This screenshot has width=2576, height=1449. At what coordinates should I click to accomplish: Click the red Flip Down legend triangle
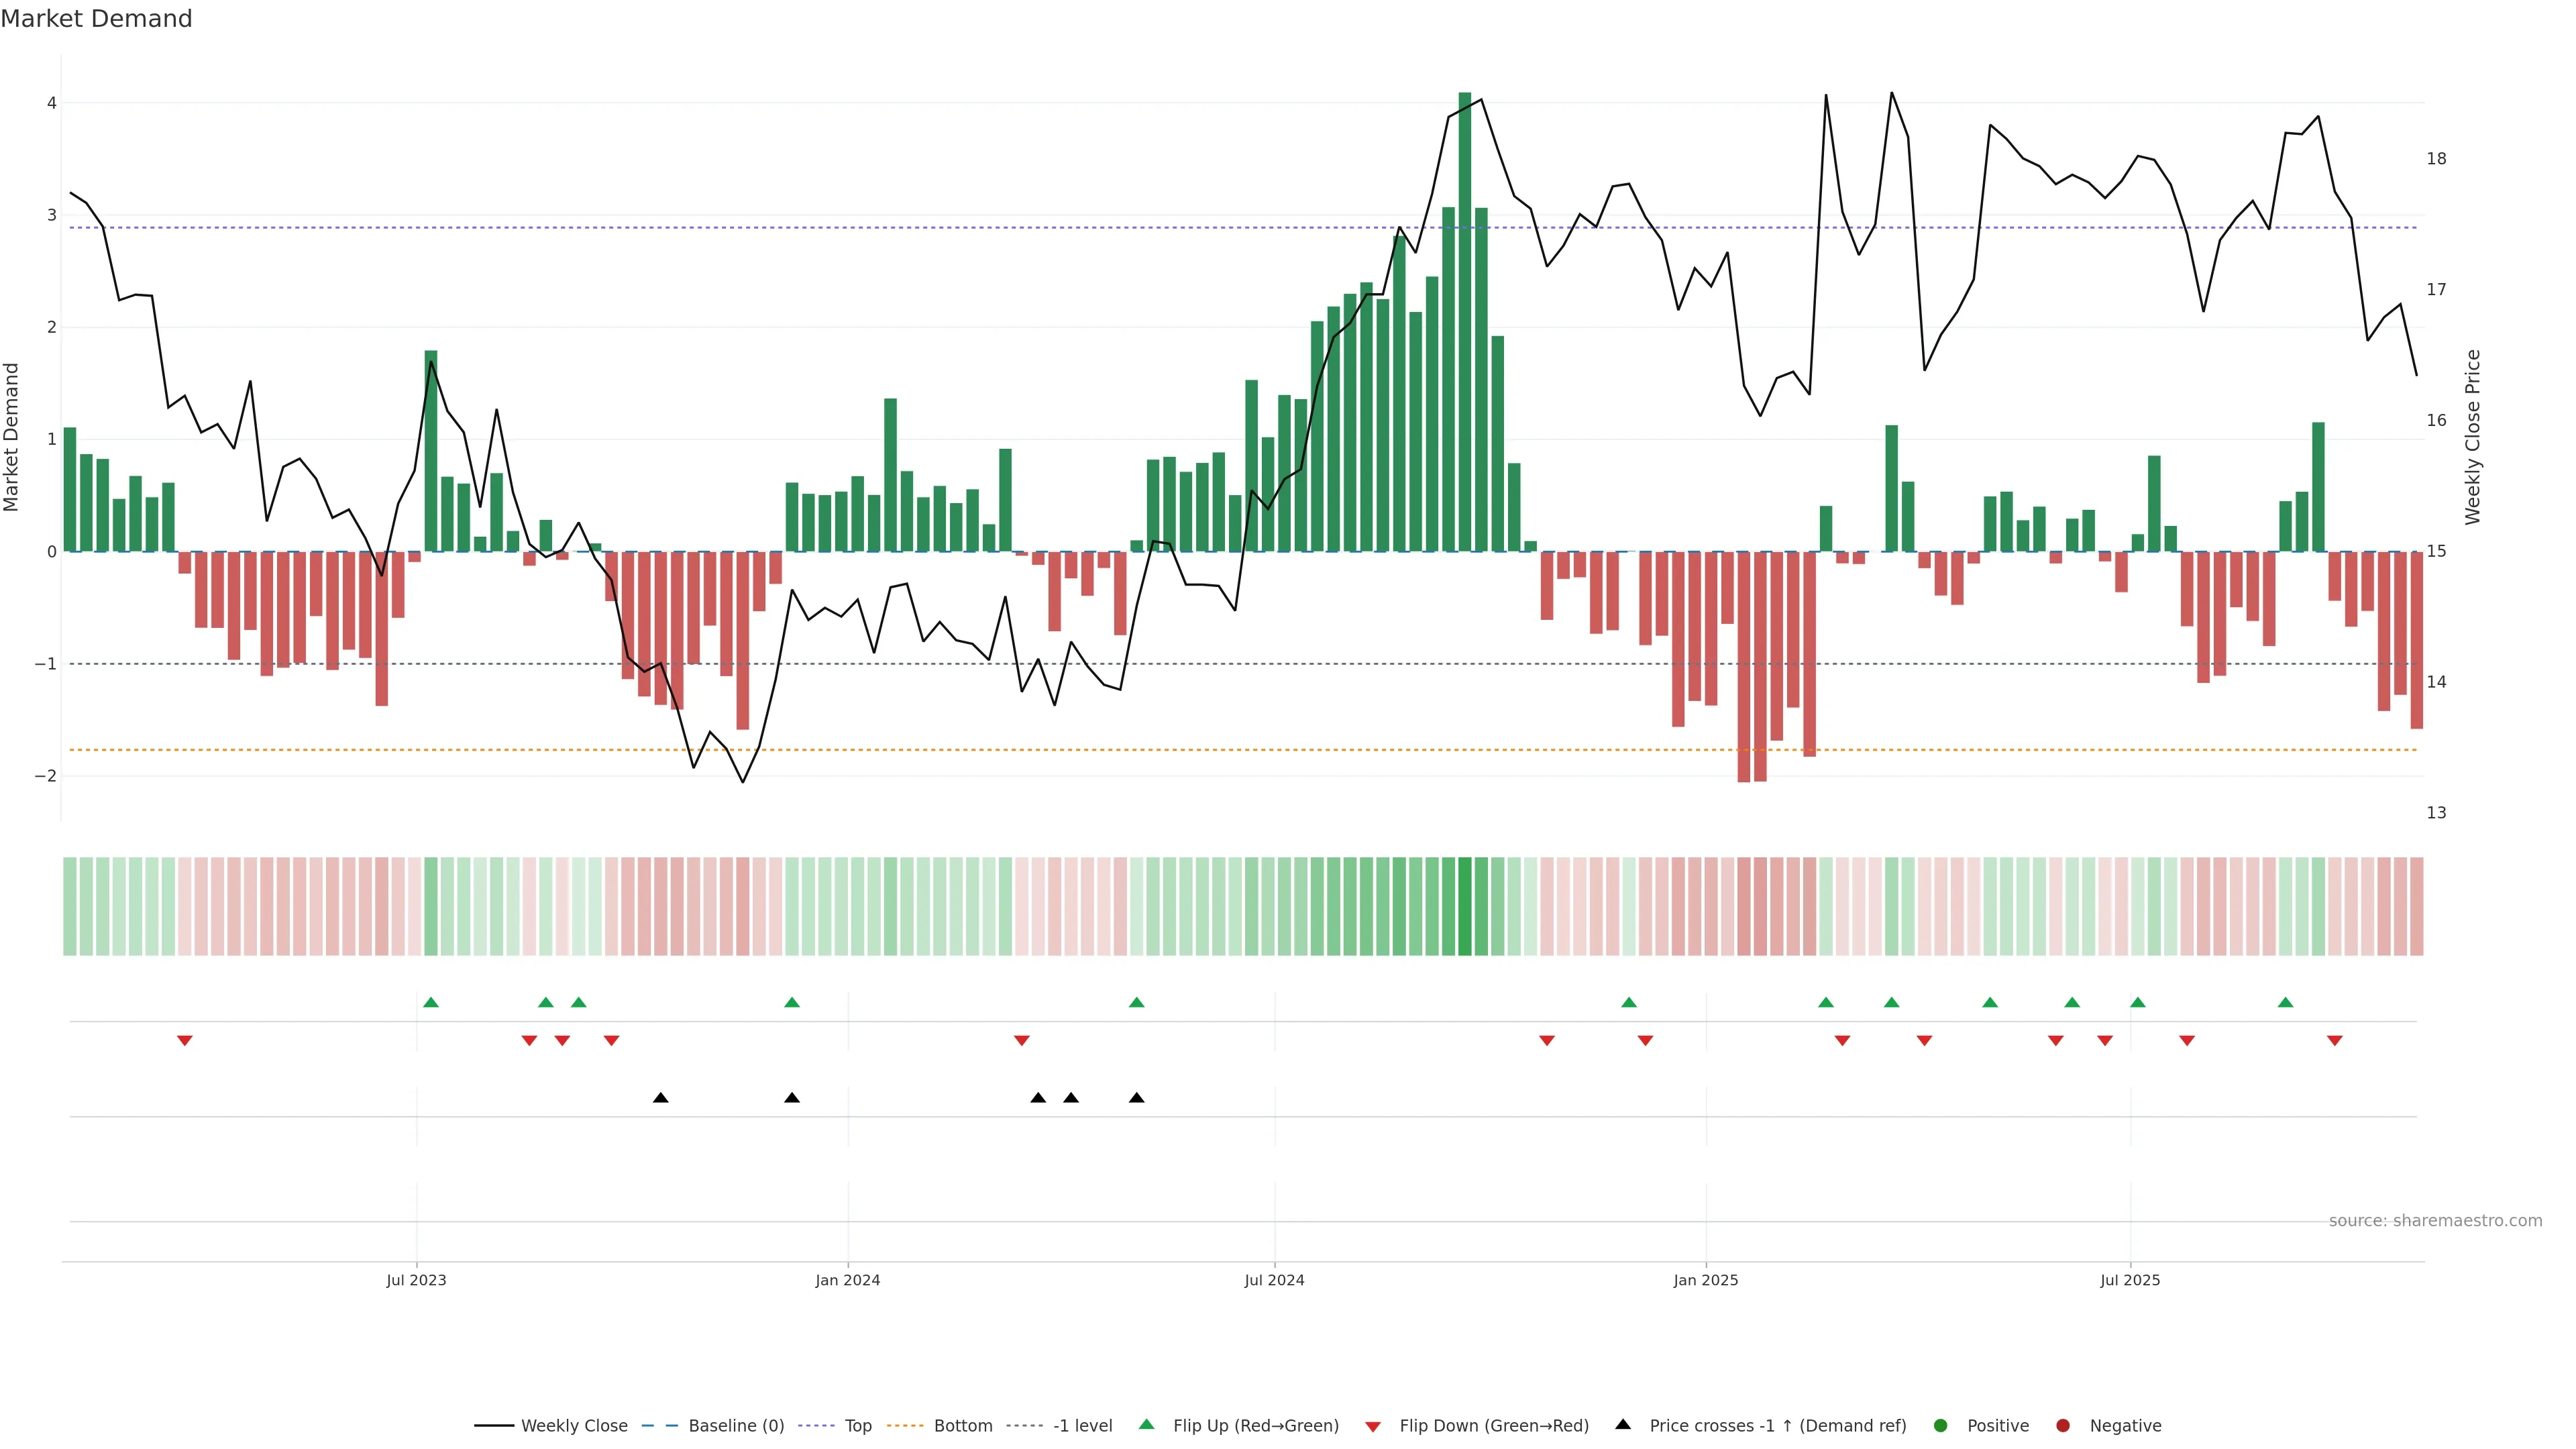coord(1373,1427)
